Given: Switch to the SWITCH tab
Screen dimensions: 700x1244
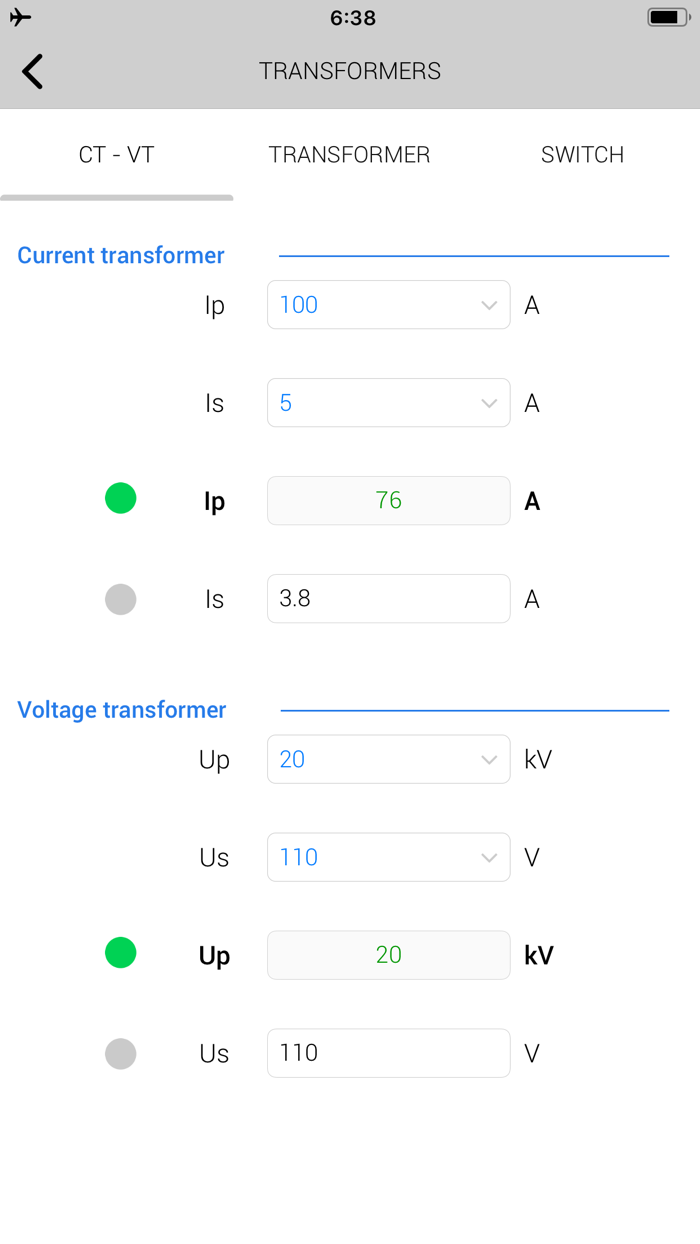Looking at the screenshot, I should tap(582, 155).
